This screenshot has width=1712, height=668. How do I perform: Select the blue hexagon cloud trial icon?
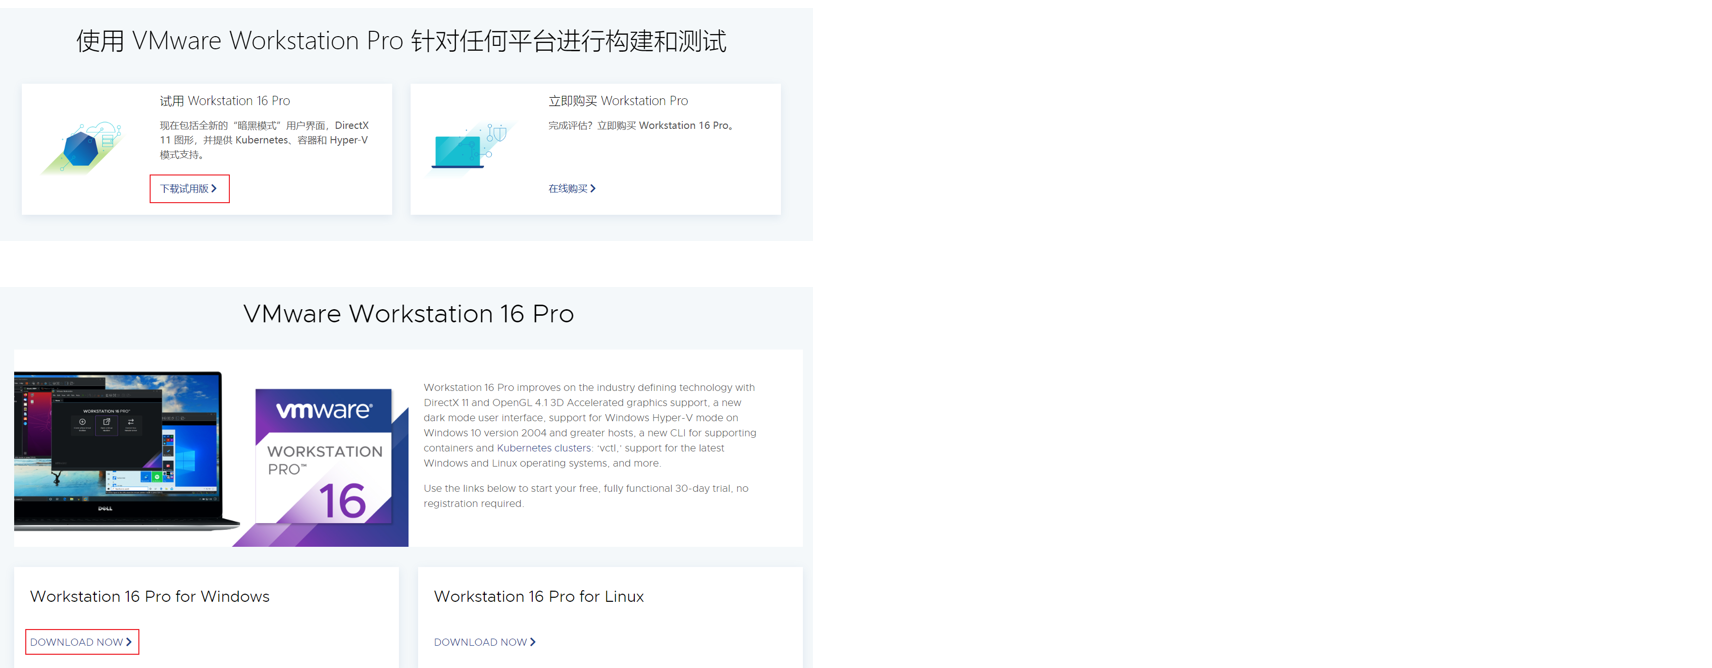[84, 148]
